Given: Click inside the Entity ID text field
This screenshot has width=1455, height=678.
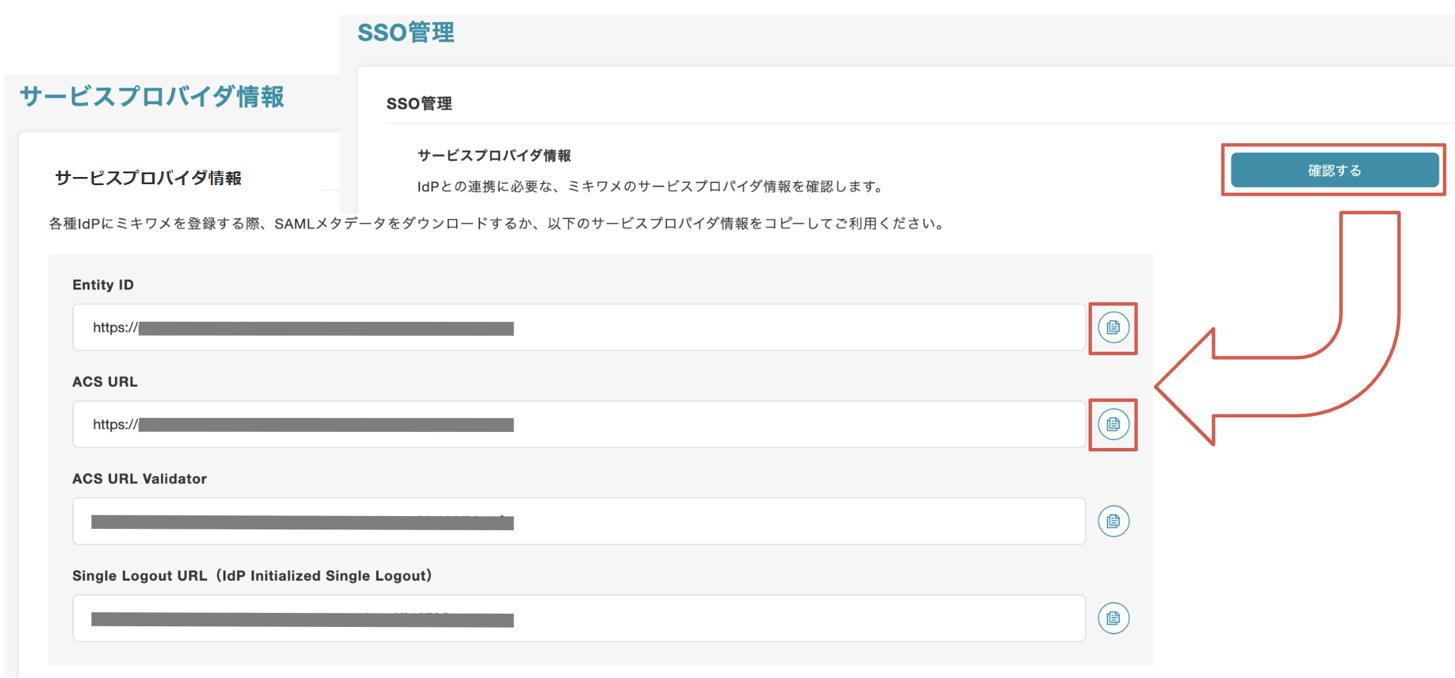Looking at the screenshot, I should (578, 328).
